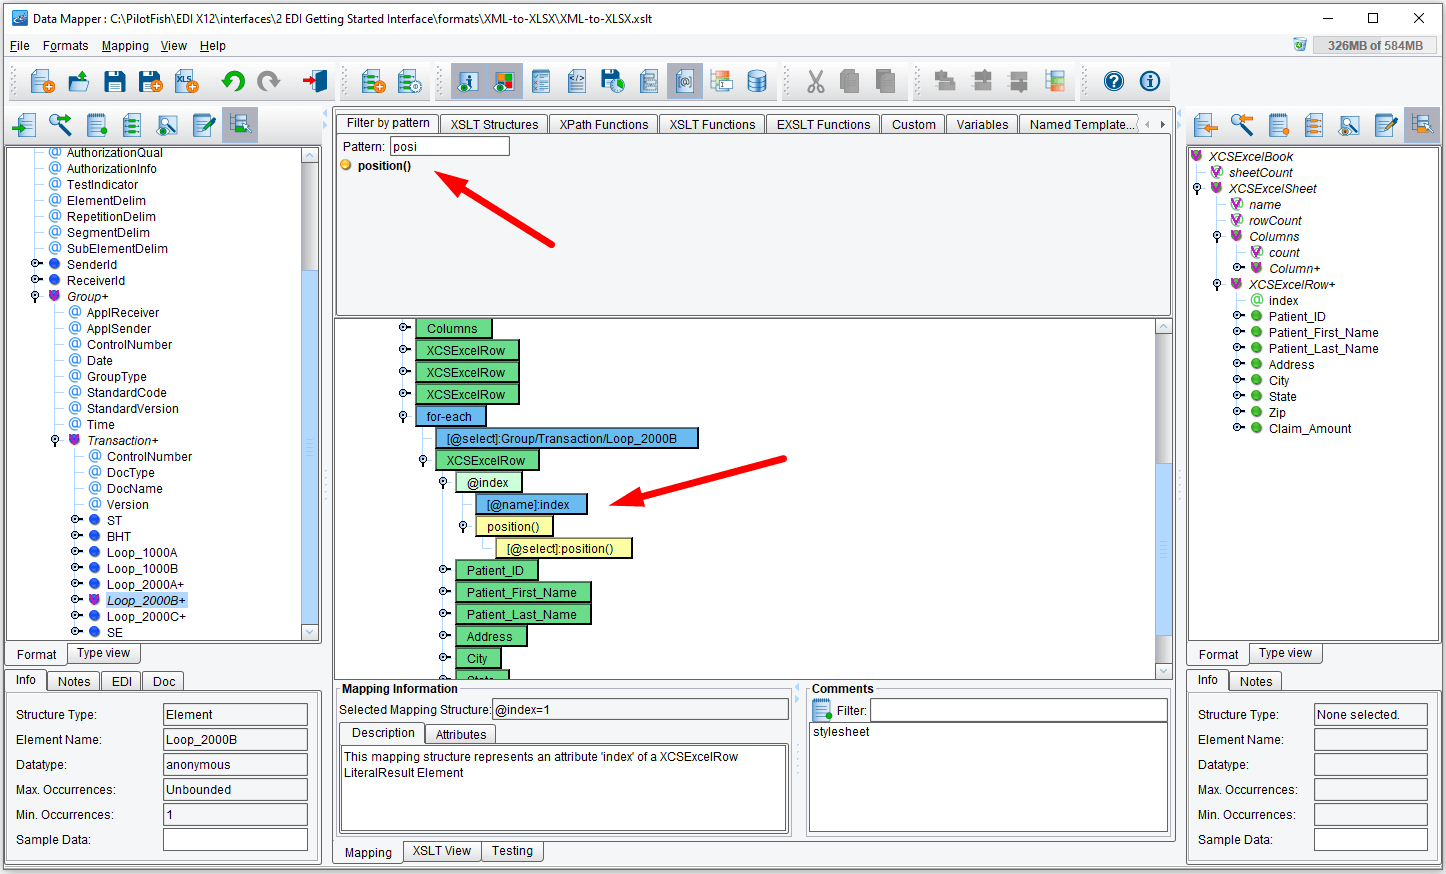Select the [@name]:index mapping node
This screenshot has width=1446, height=874.
(531, 505)
